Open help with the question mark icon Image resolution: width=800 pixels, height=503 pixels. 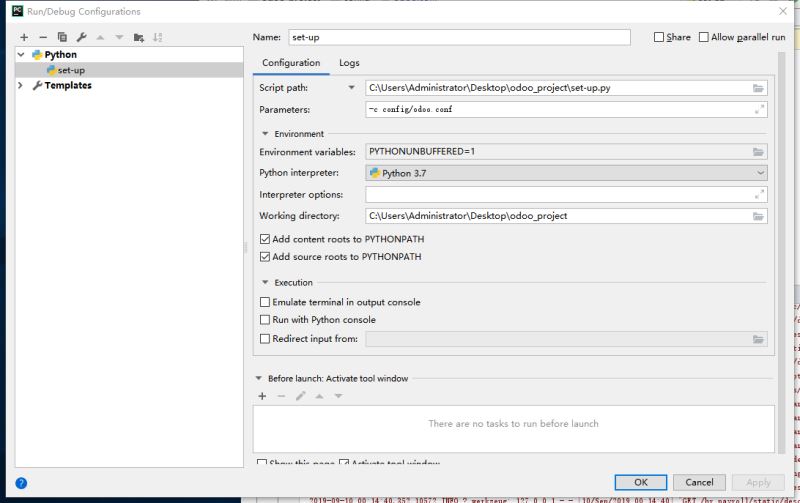(21, 483)
